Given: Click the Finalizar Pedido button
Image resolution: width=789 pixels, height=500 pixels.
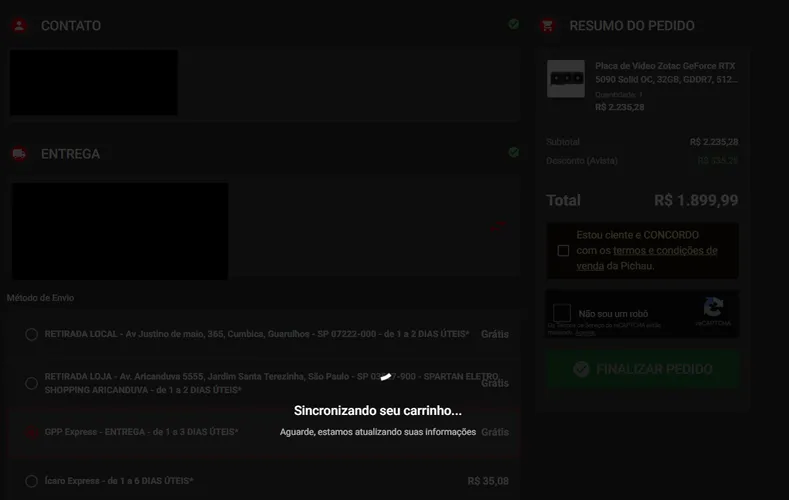Looking at the screenshot, I should click(x=643, y=369).
